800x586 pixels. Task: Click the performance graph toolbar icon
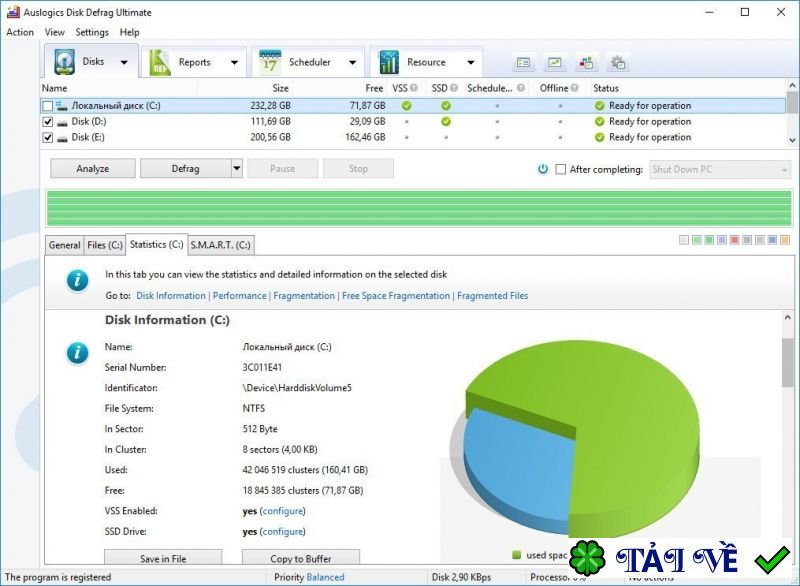[553, 62]
